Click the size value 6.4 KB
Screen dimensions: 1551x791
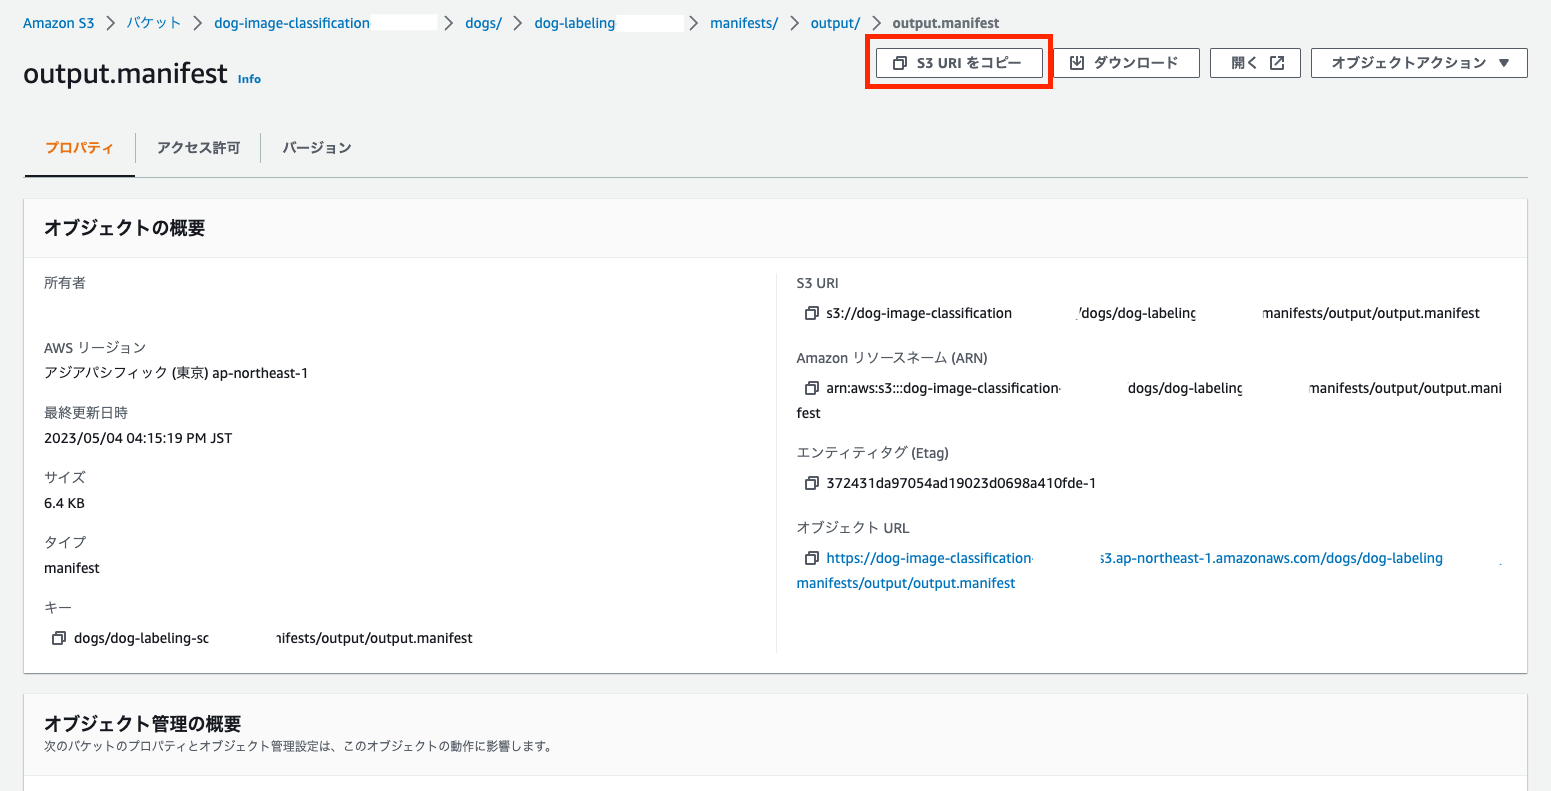tap(64, 503)
